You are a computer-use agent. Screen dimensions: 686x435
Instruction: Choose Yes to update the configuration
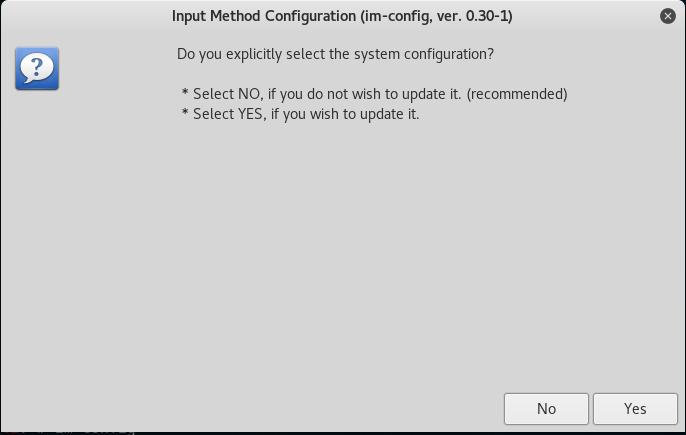coord(635,409)
